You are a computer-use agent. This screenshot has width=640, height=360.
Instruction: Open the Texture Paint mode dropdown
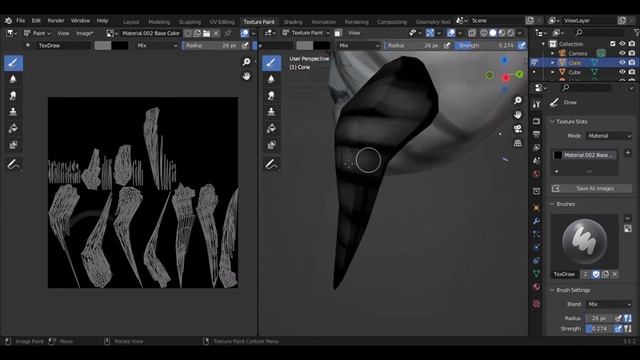pyautogui.click(x=306, y=33)
